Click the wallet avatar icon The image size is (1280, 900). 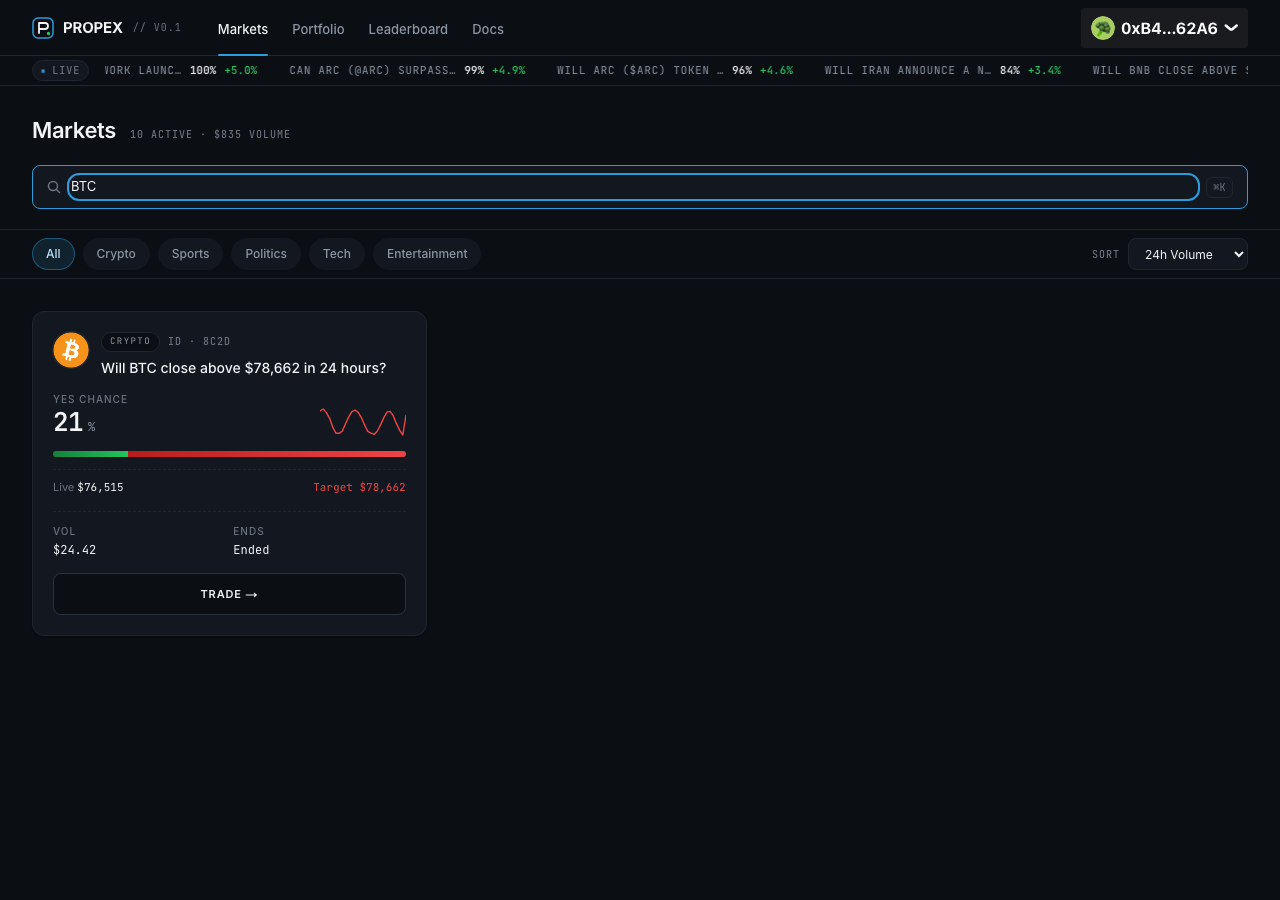coord(1103,28)
